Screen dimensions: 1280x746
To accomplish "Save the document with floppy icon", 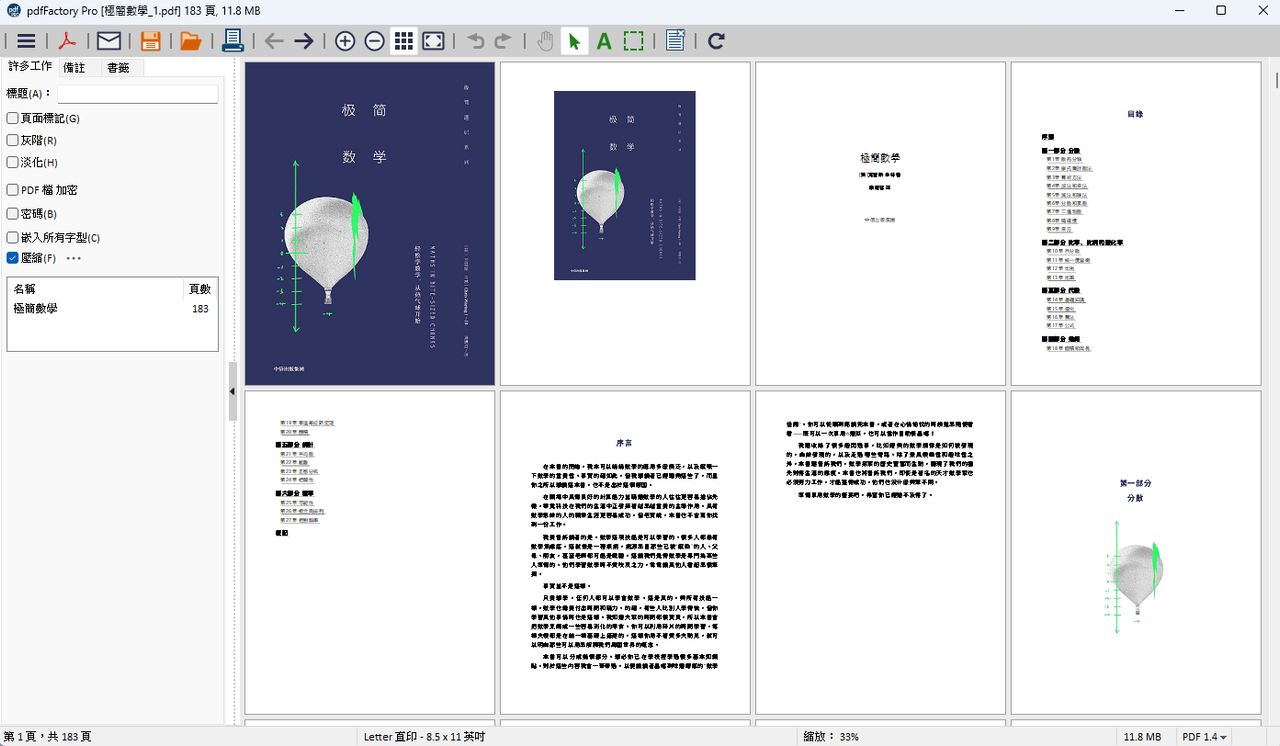I will 150,41.
